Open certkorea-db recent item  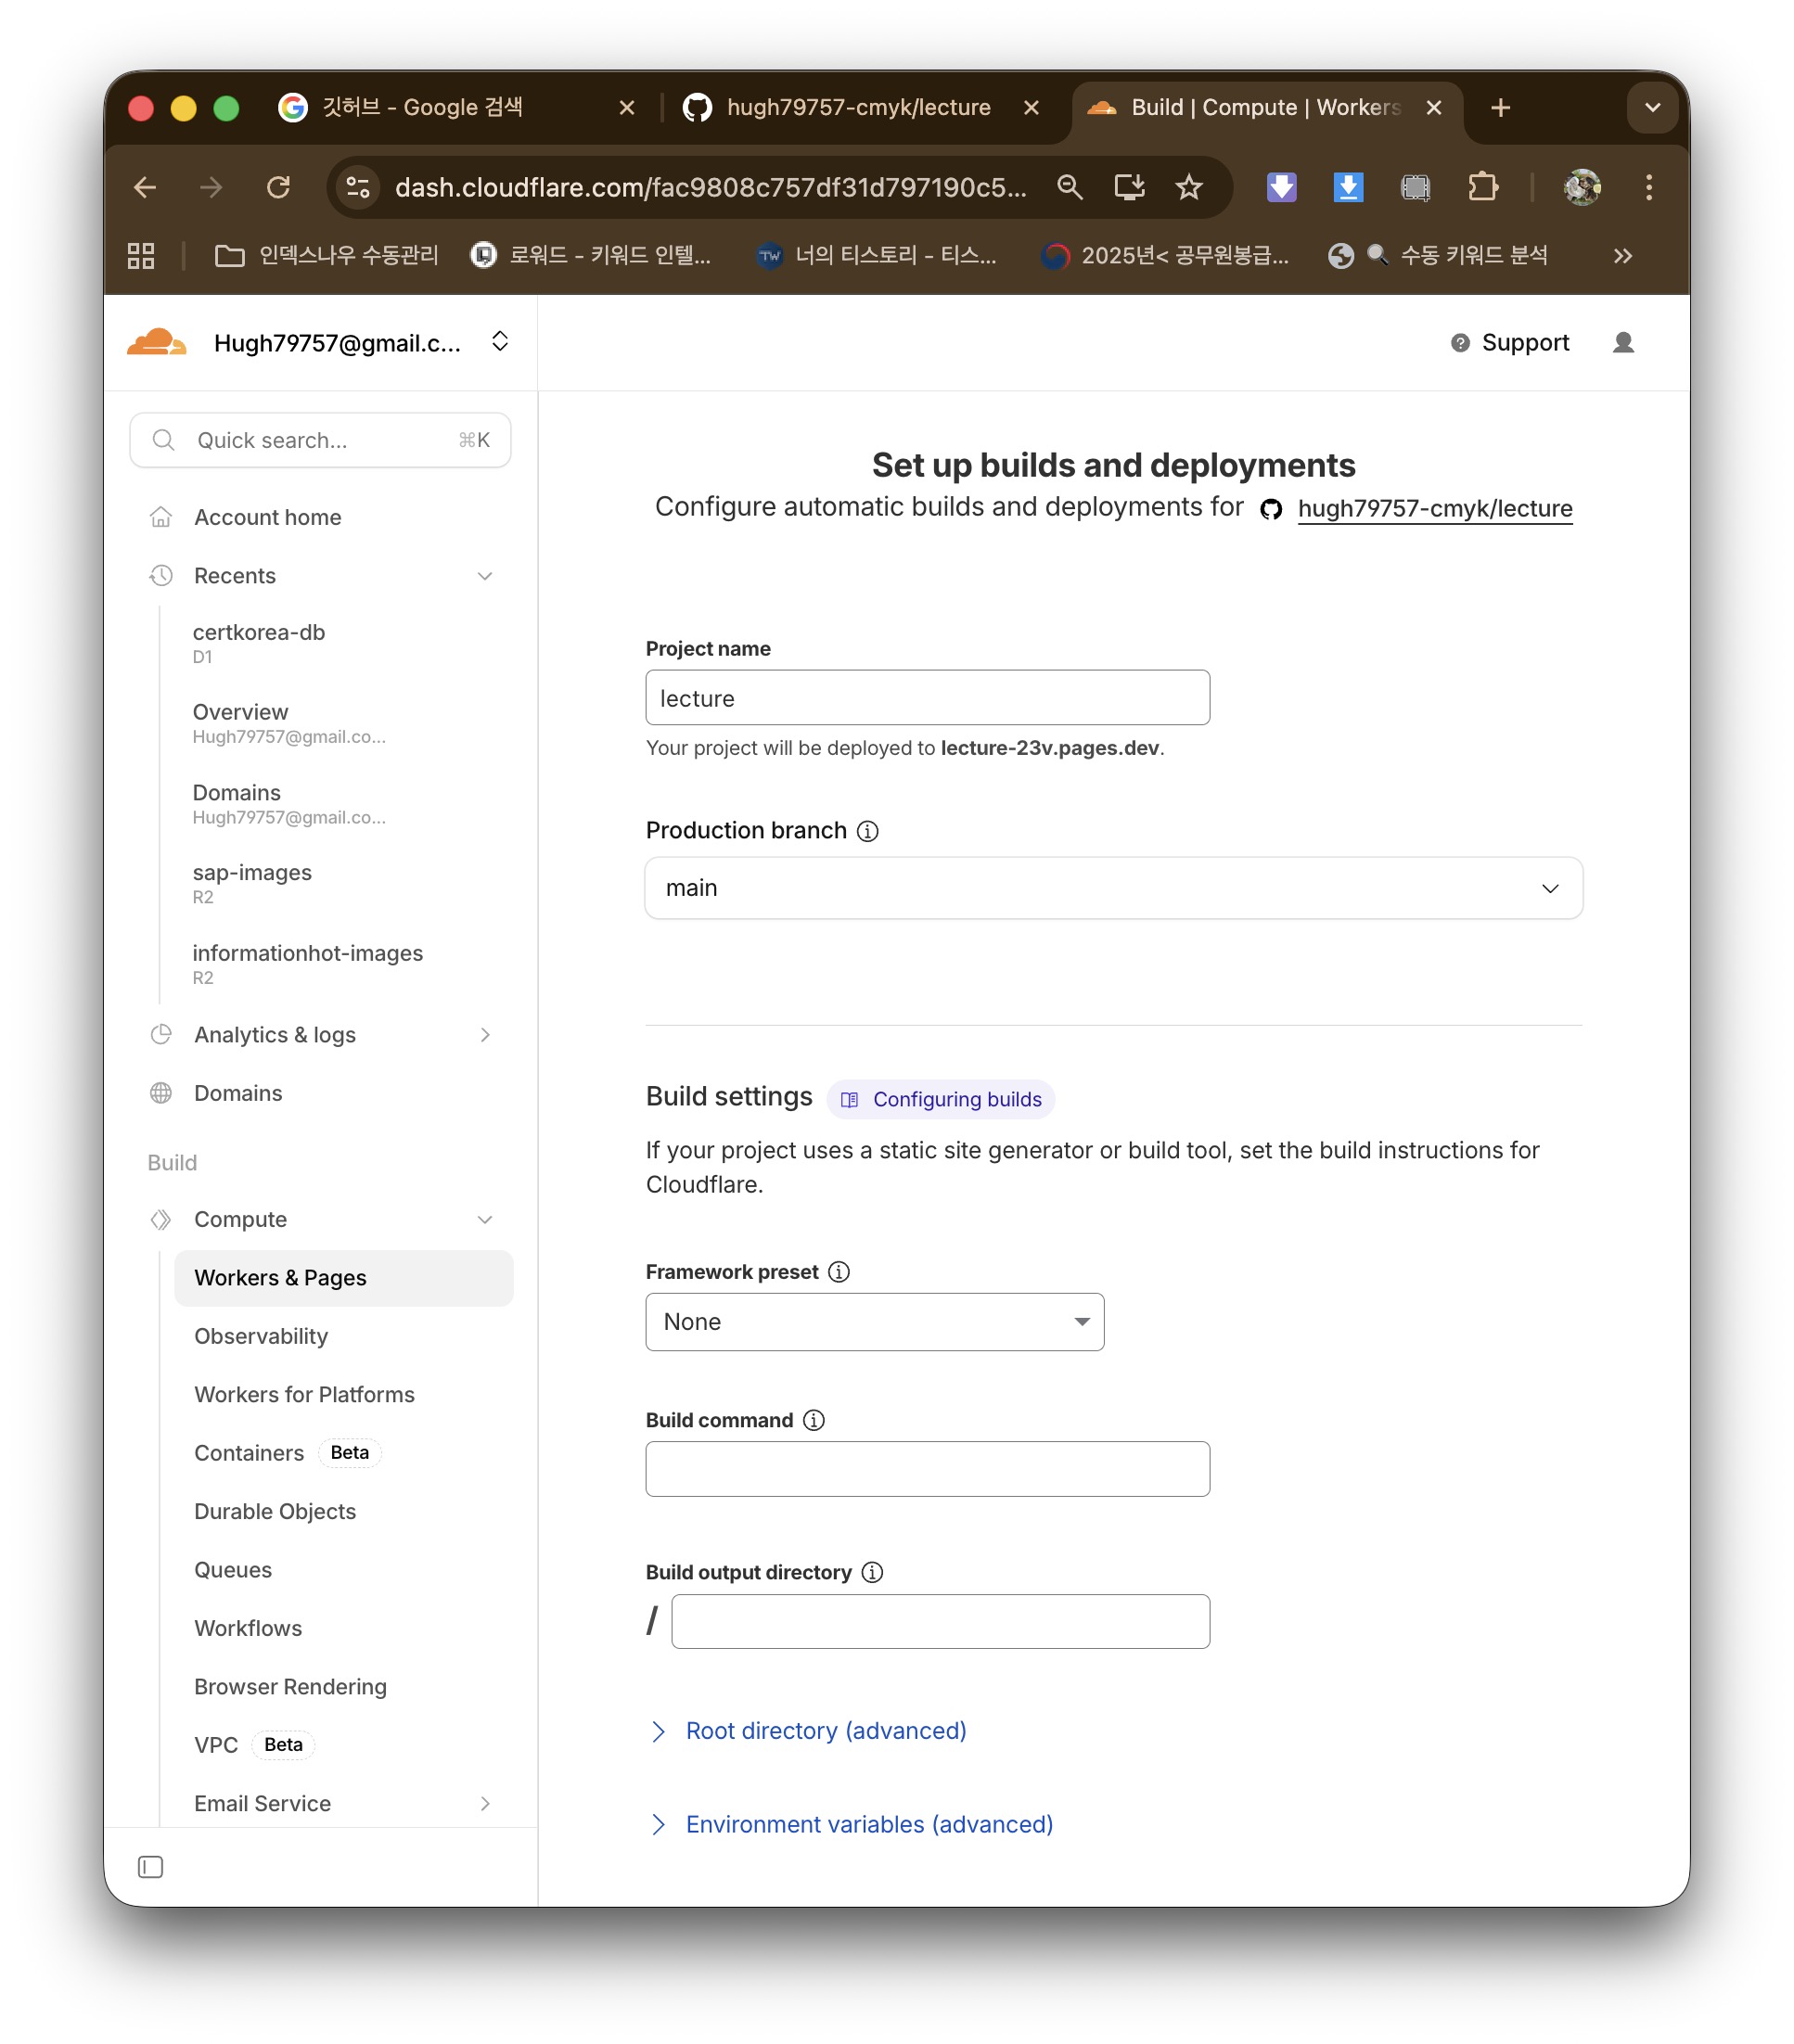click(258, 643)
